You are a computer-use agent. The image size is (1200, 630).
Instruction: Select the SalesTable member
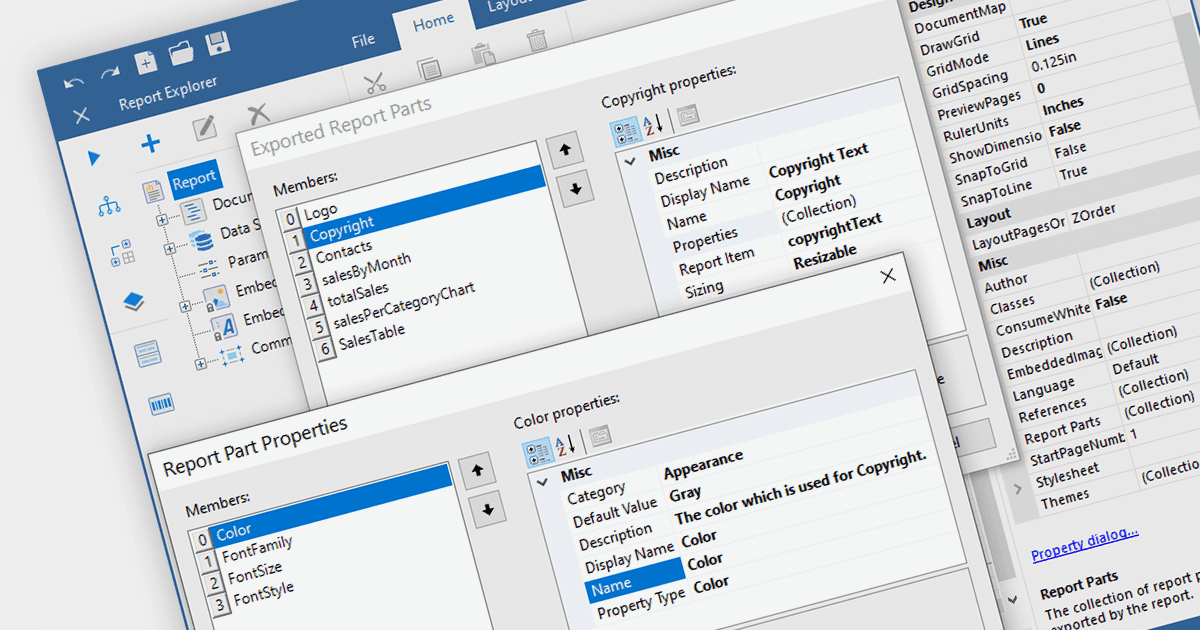pyautogui.click(x=371, y=337)
